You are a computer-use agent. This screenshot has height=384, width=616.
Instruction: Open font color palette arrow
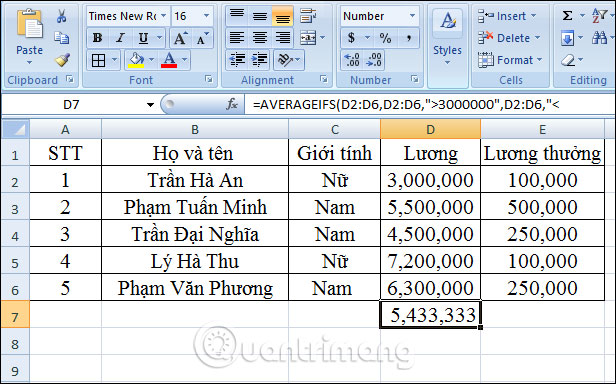click(185, 61)
